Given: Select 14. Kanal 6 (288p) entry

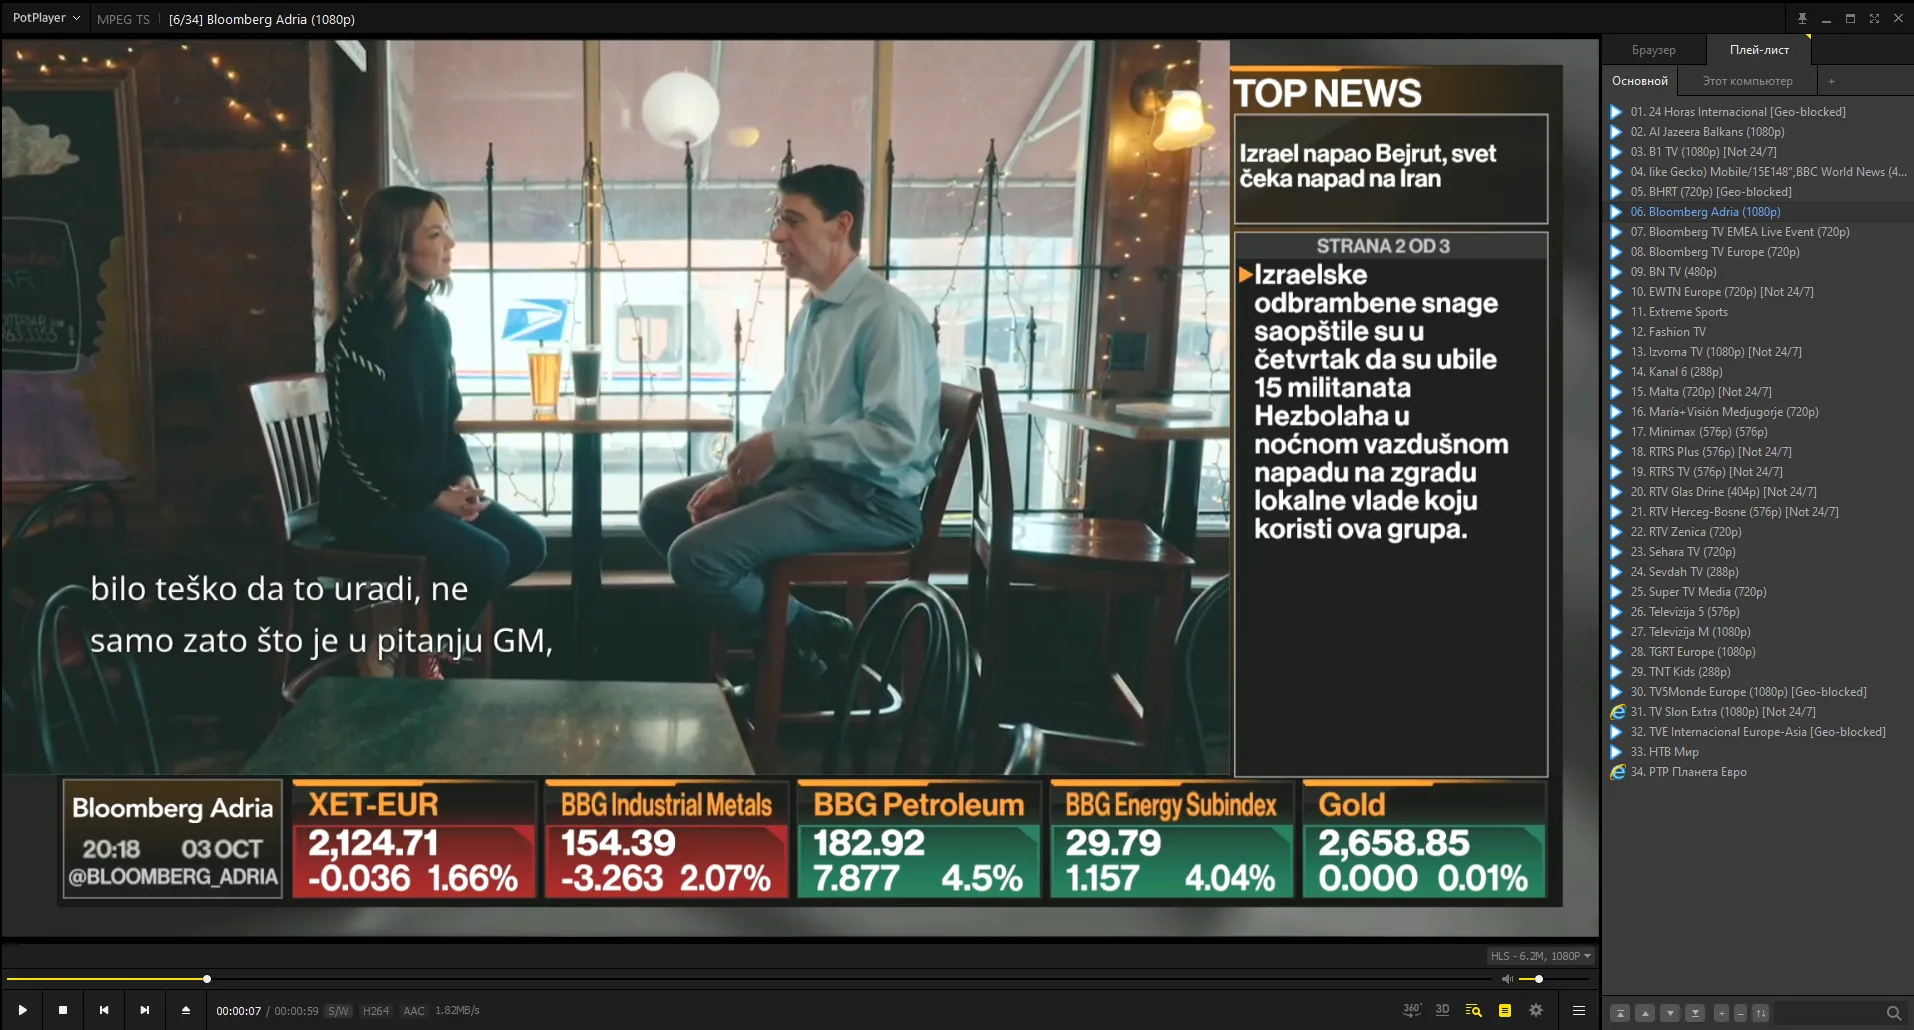Looking at the screenshot, I should [x=1760, y=372].
